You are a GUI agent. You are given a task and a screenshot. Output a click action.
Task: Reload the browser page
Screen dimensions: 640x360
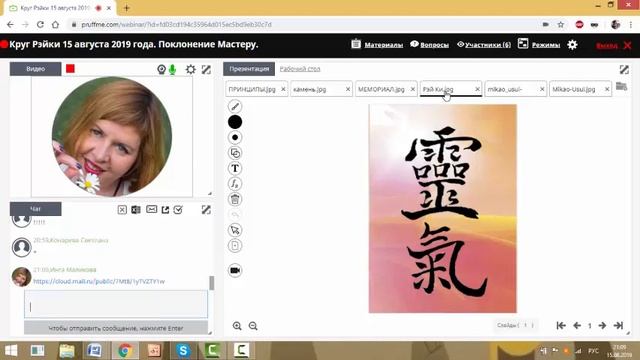pos(40,24)
